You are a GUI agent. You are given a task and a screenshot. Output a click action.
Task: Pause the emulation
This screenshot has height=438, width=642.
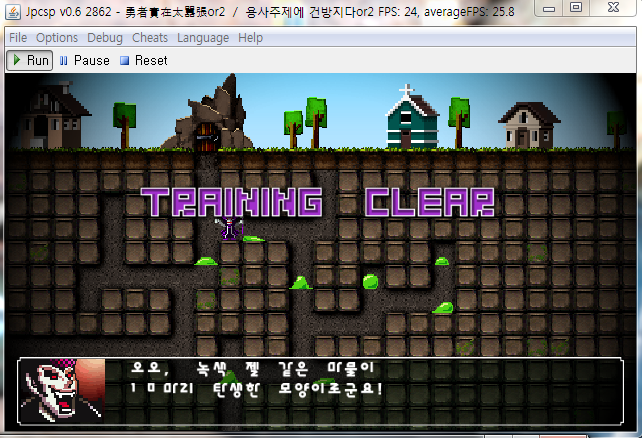click(84, 60)
